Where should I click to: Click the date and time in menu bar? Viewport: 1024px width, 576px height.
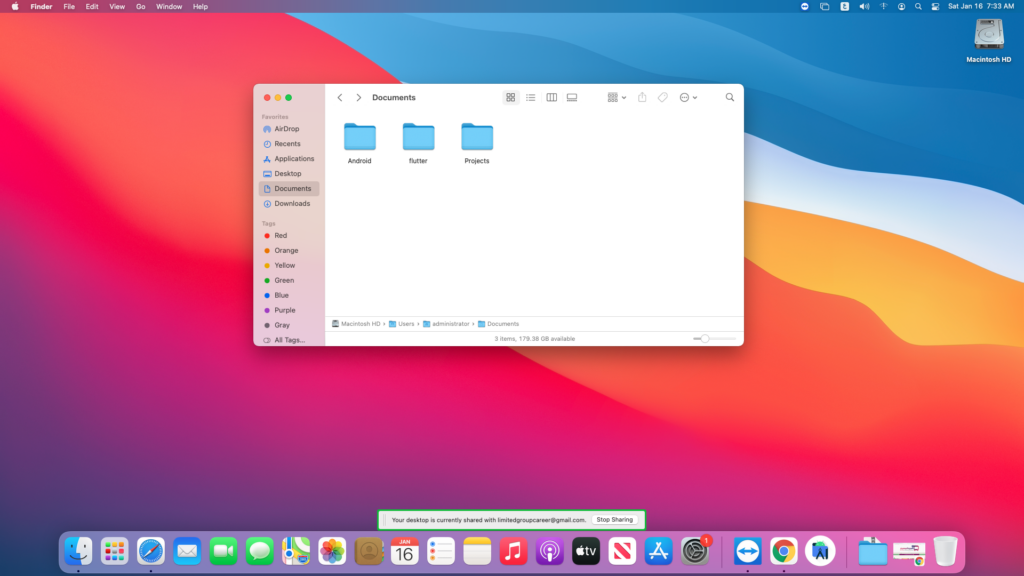(981, 7)
